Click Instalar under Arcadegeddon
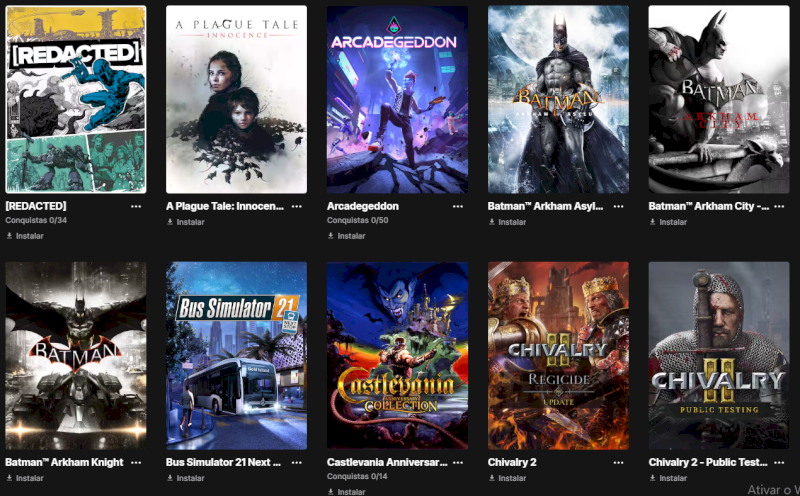 click(346, 236)
